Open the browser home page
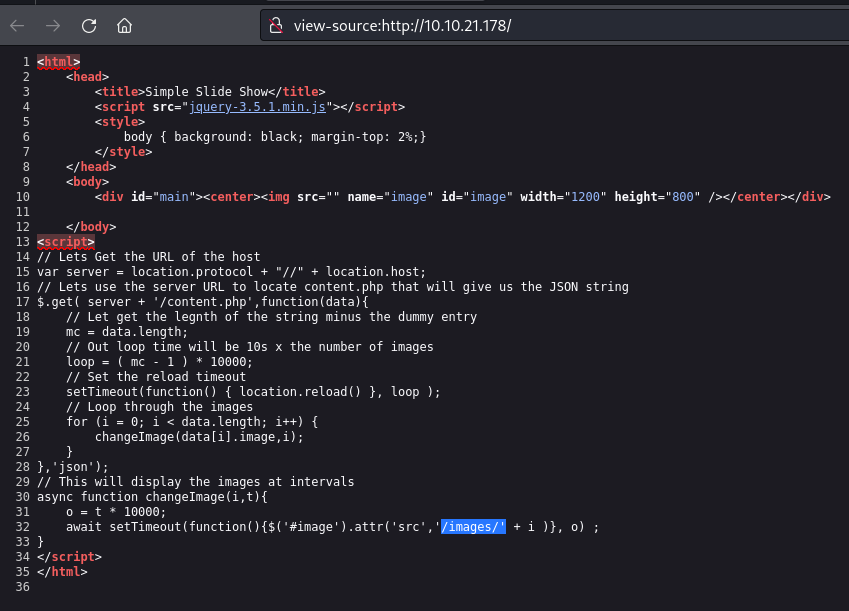Image resolution: width=849 pixels, height=611 pixels. click(124, 25)
